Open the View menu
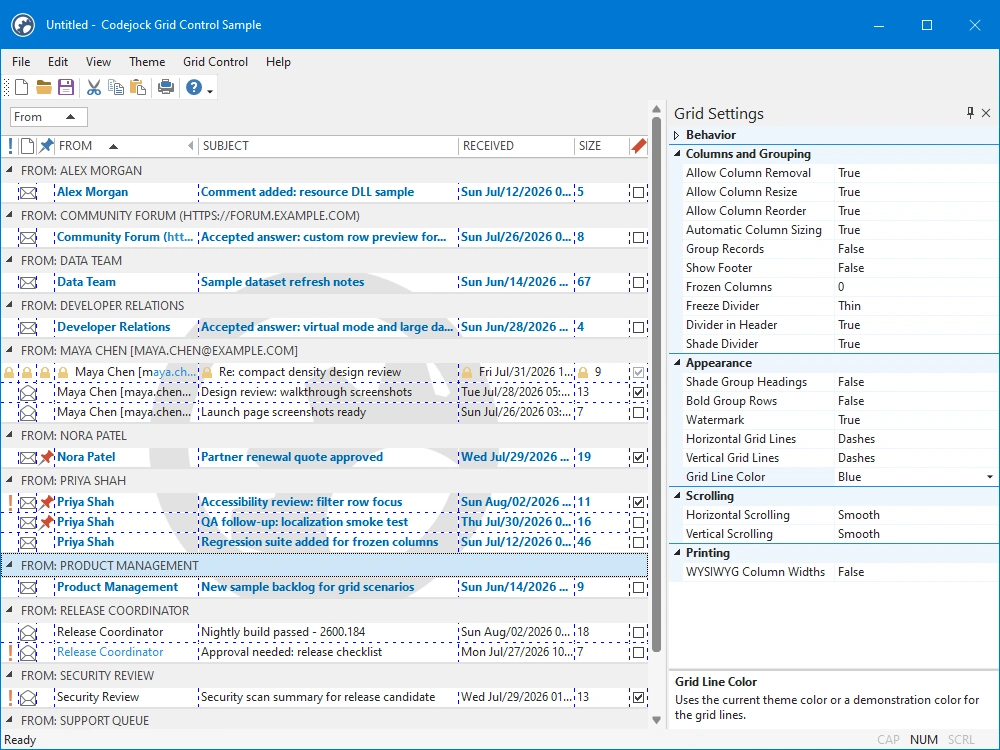Viewport: 1000px width, 750px height. 98,62
